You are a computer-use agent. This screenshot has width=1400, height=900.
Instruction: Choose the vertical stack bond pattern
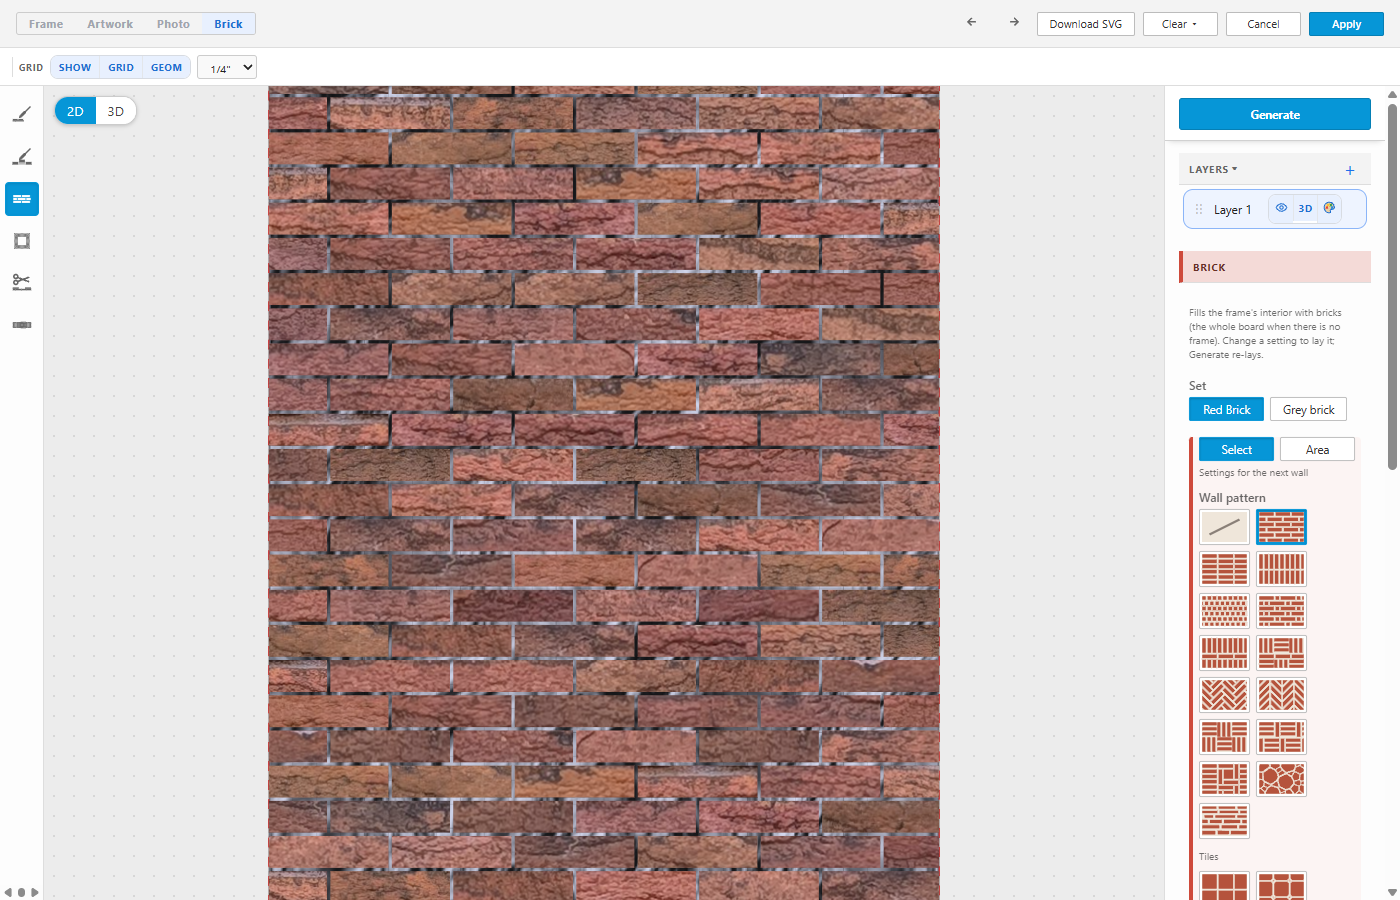(x=1282, y=569)
